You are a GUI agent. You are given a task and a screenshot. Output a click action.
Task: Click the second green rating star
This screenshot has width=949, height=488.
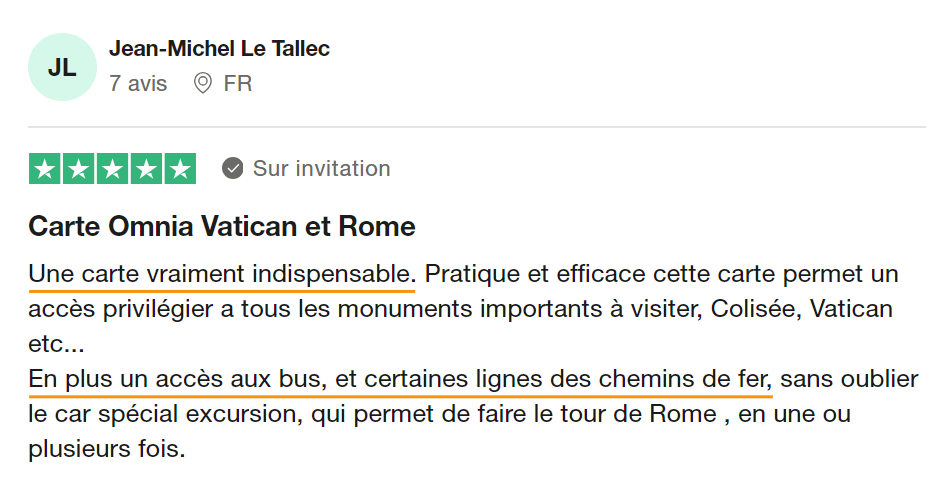(79, 169)
